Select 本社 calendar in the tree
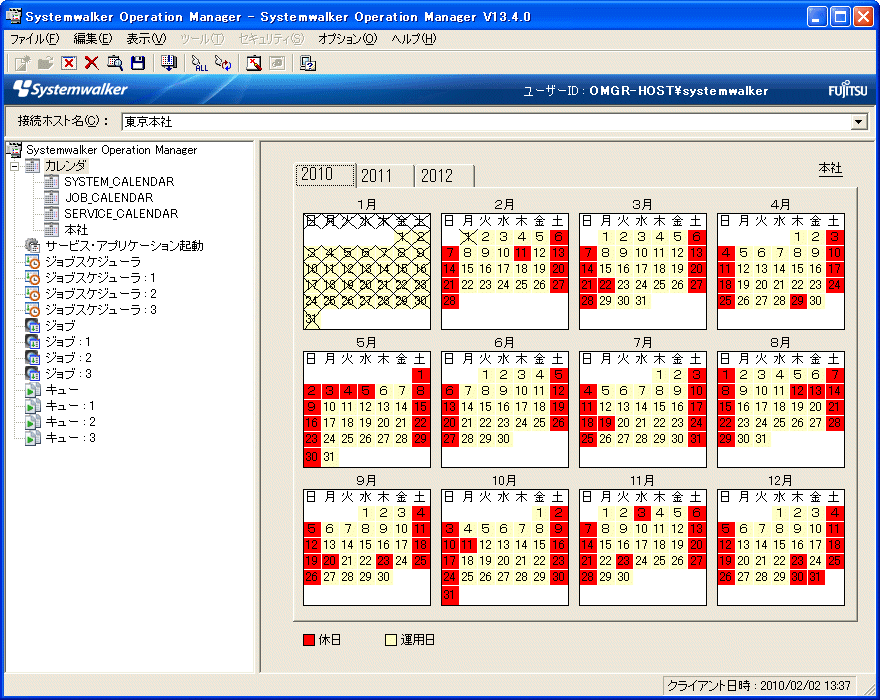This screenshot has width=880, height=700. (x=76, y=230)
